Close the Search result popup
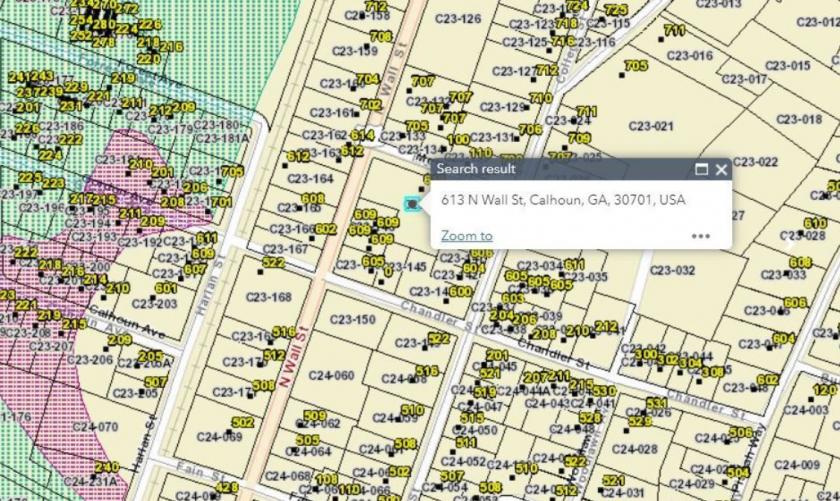The height and width of the screenshot is (501, 840). [721, 170]
